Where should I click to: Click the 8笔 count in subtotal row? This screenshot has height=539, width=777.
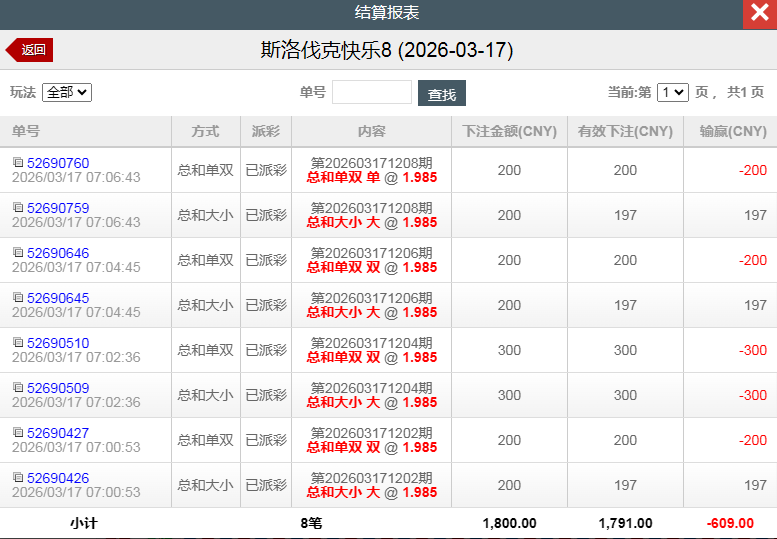311,523
